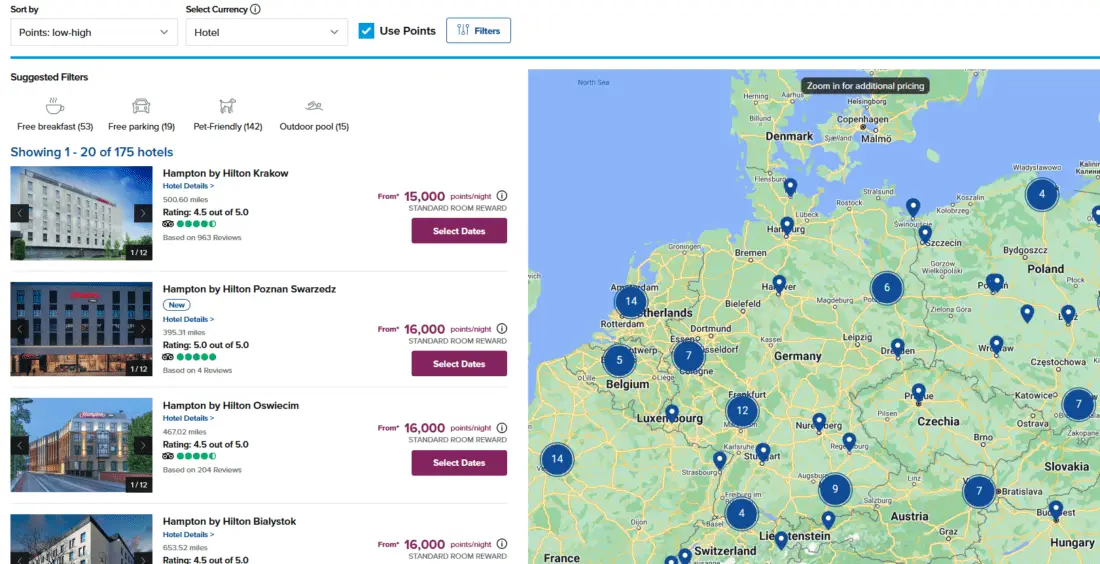Image resolution: width=1100 pixels, height=564 pixels.
Task: Click the Free breakfast coffee cup icon
Action: 55,106
